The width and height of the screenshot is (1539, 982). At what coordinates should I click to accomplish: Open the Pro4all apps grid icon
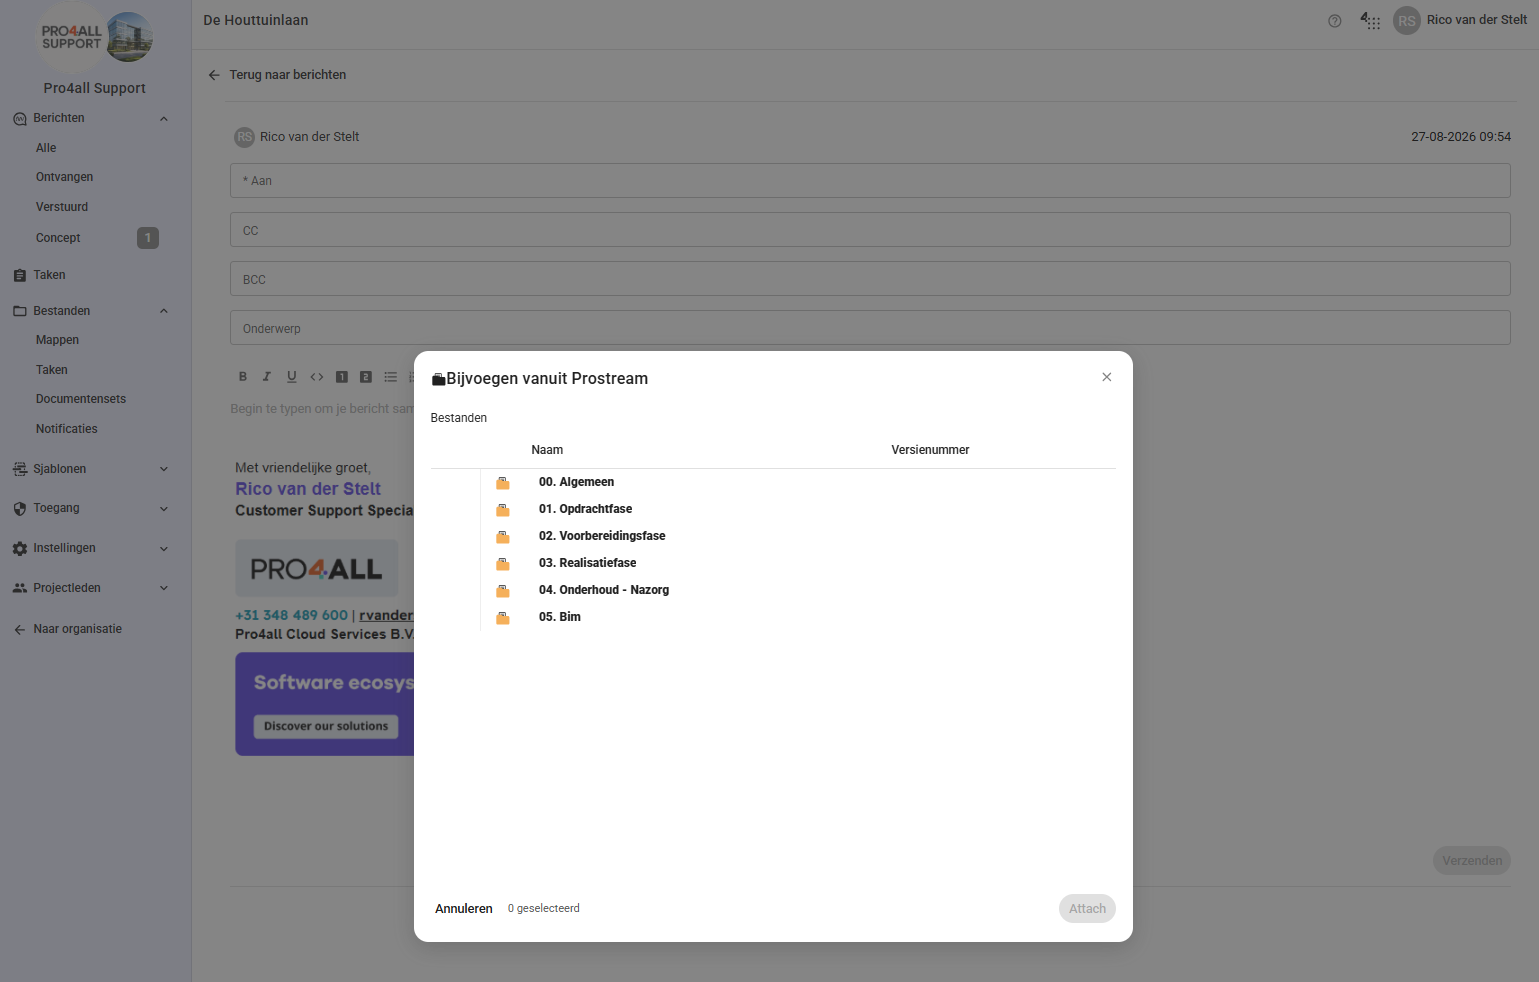pyautogui.click(x=1370, y=21)
